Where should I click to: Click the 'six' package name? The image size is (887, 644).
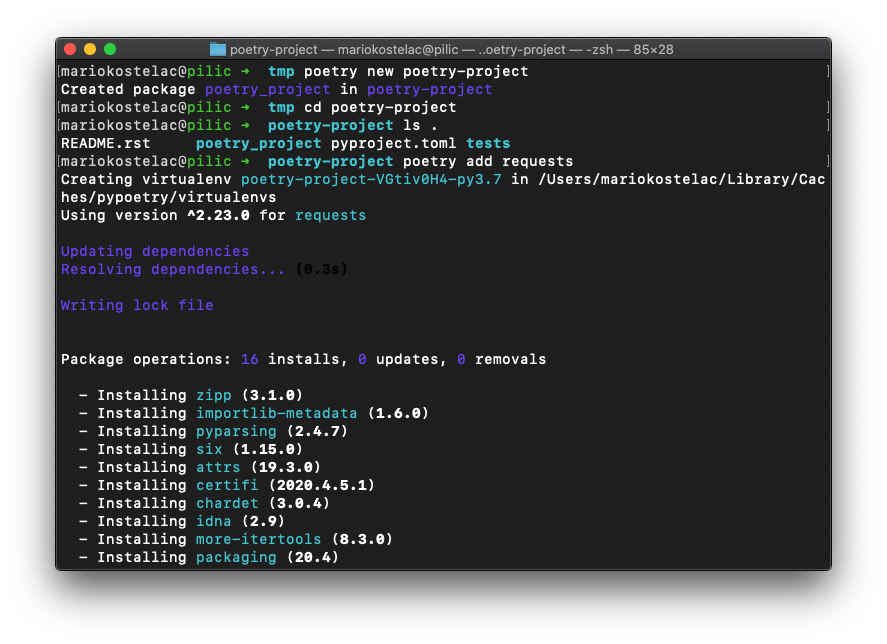point(209,449)
